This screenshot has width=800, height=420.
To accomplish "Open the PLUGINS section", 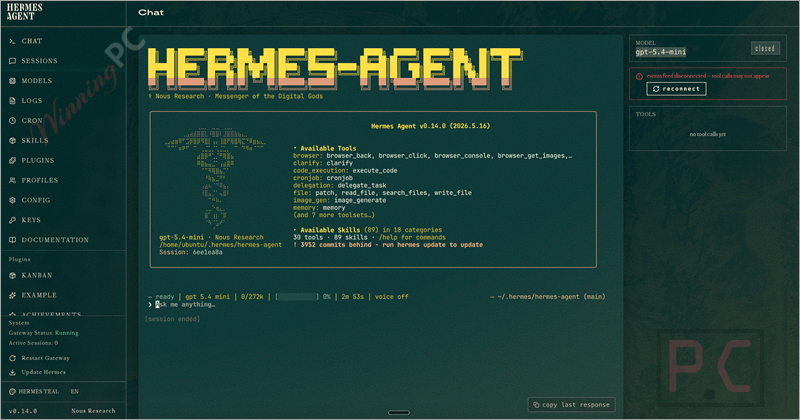I will tap(38, 160).
